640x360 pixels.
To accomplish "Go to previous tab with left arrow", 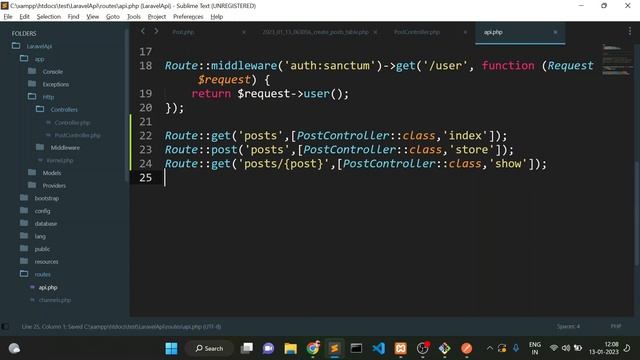I will 142,31.
